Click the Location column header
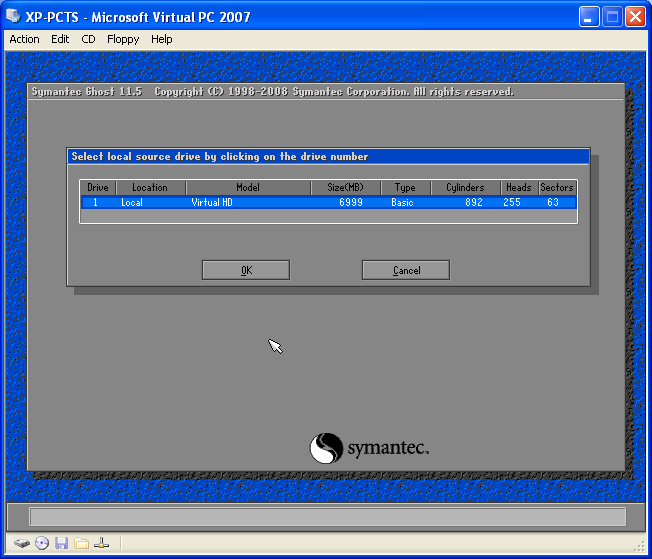 coord(150,188)
